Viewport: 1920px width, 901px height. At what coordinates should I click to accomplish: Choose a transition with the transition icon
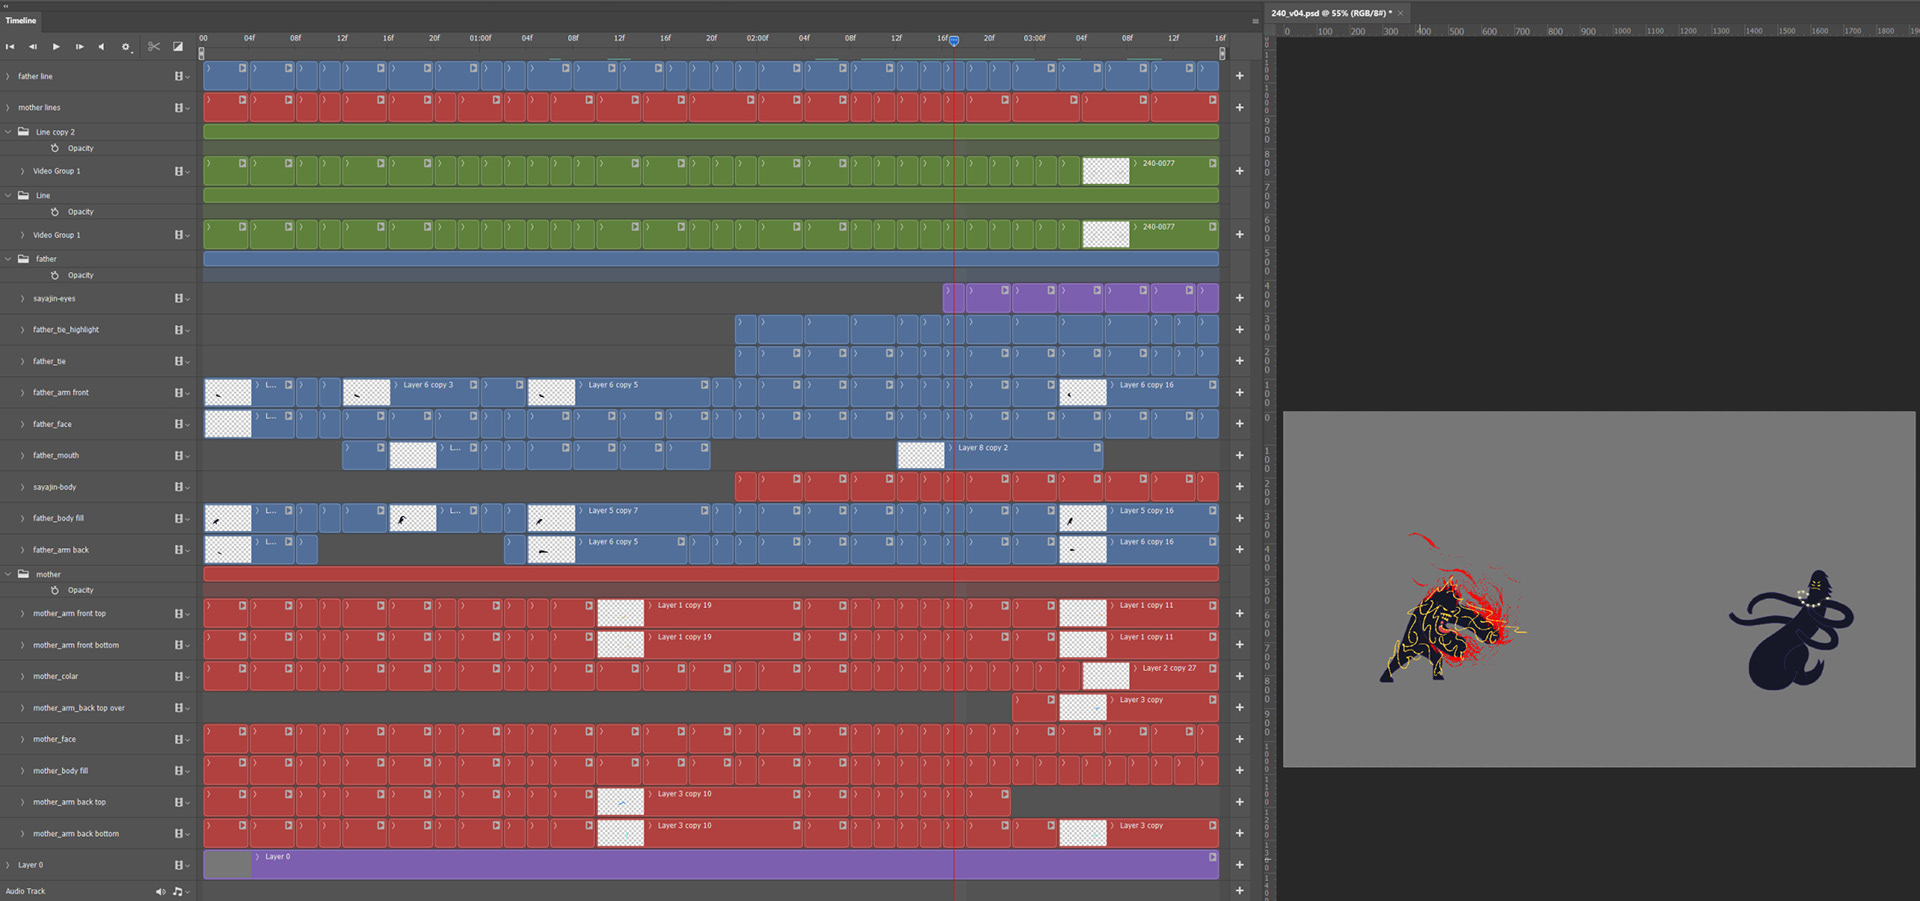point(178,47)
